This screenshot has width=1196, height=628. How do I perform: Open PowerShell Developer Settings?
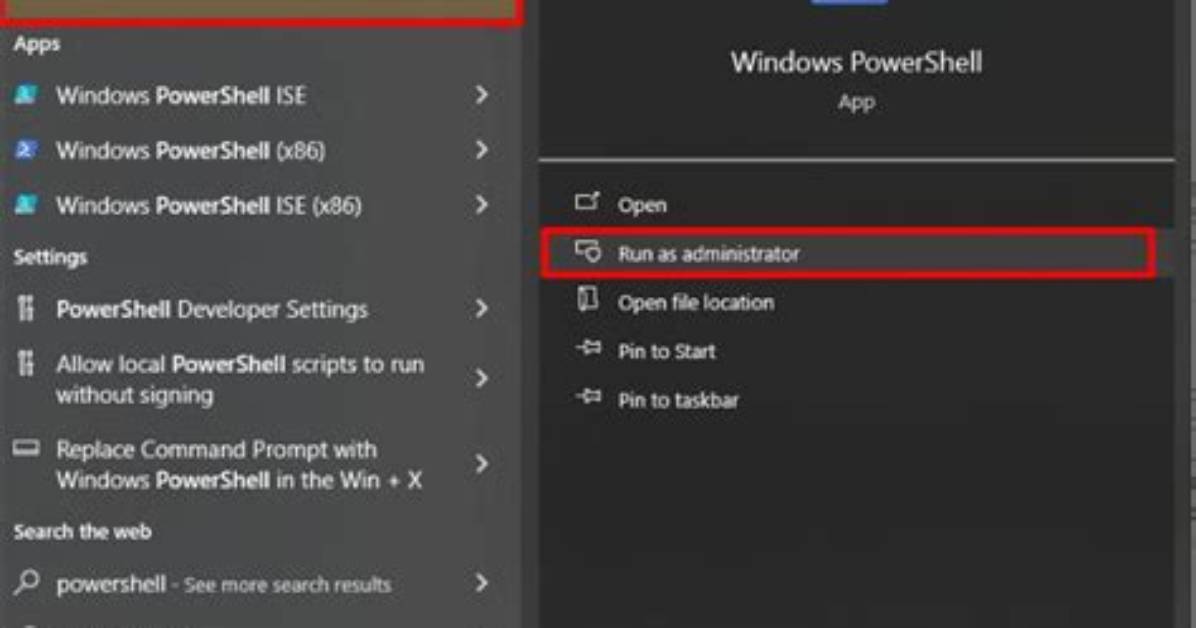259,308
